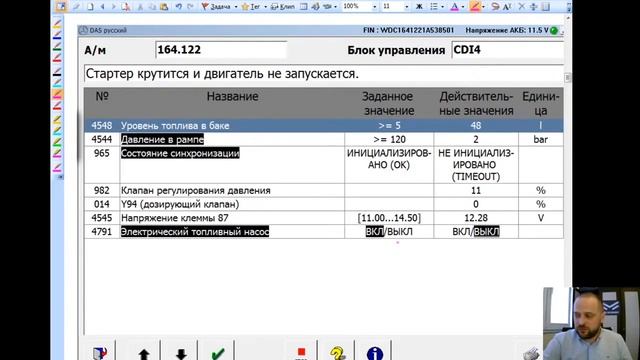Screen dimensions: 640x360
Task: Open help with the yellow question mark
Action: tap(338, 353)
